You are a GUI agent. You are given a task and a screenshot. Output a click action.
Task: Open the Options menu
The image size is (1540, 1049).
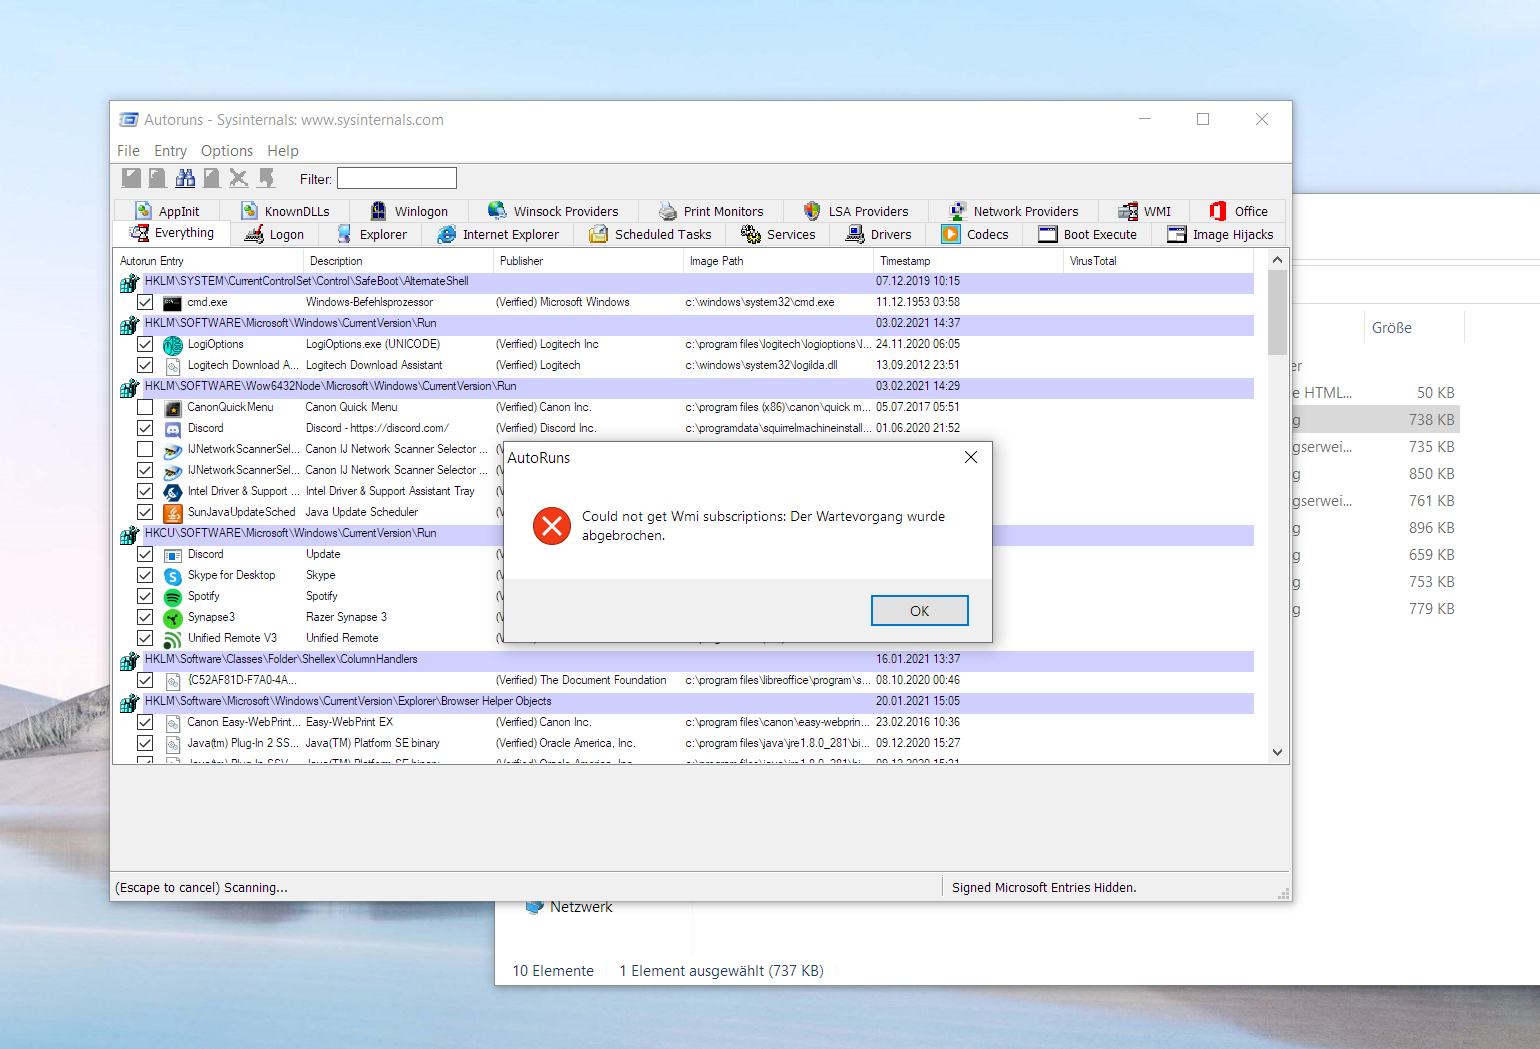[227, 151]
